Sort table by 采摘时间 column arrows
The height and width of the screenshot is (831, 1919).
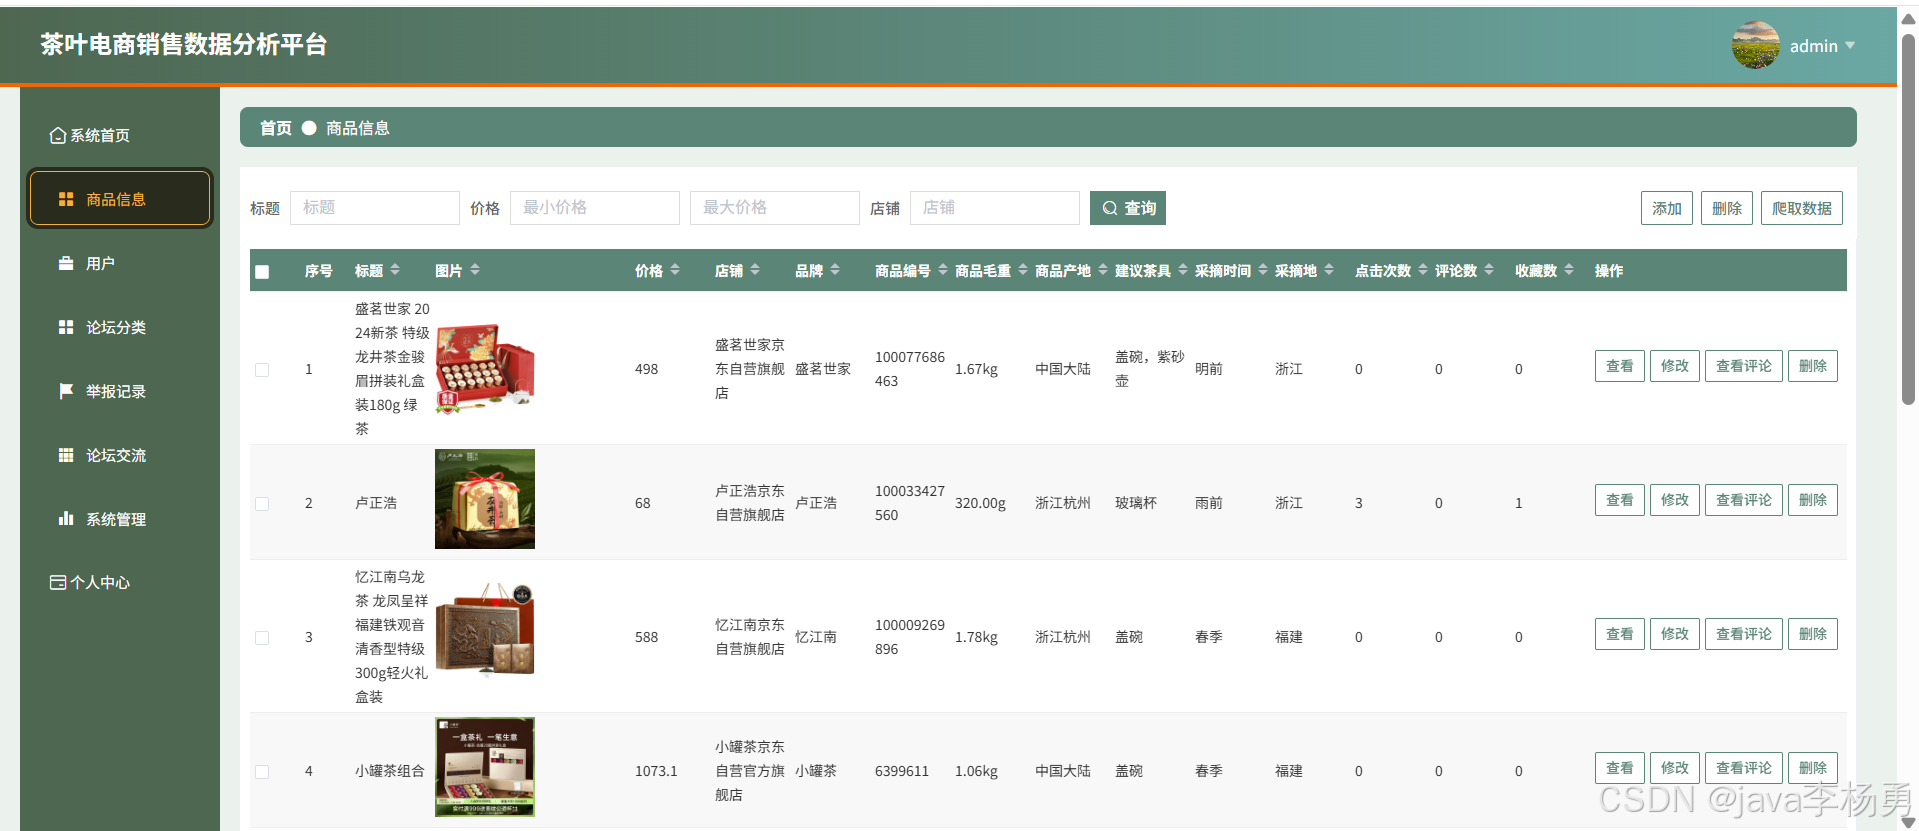1263,270
